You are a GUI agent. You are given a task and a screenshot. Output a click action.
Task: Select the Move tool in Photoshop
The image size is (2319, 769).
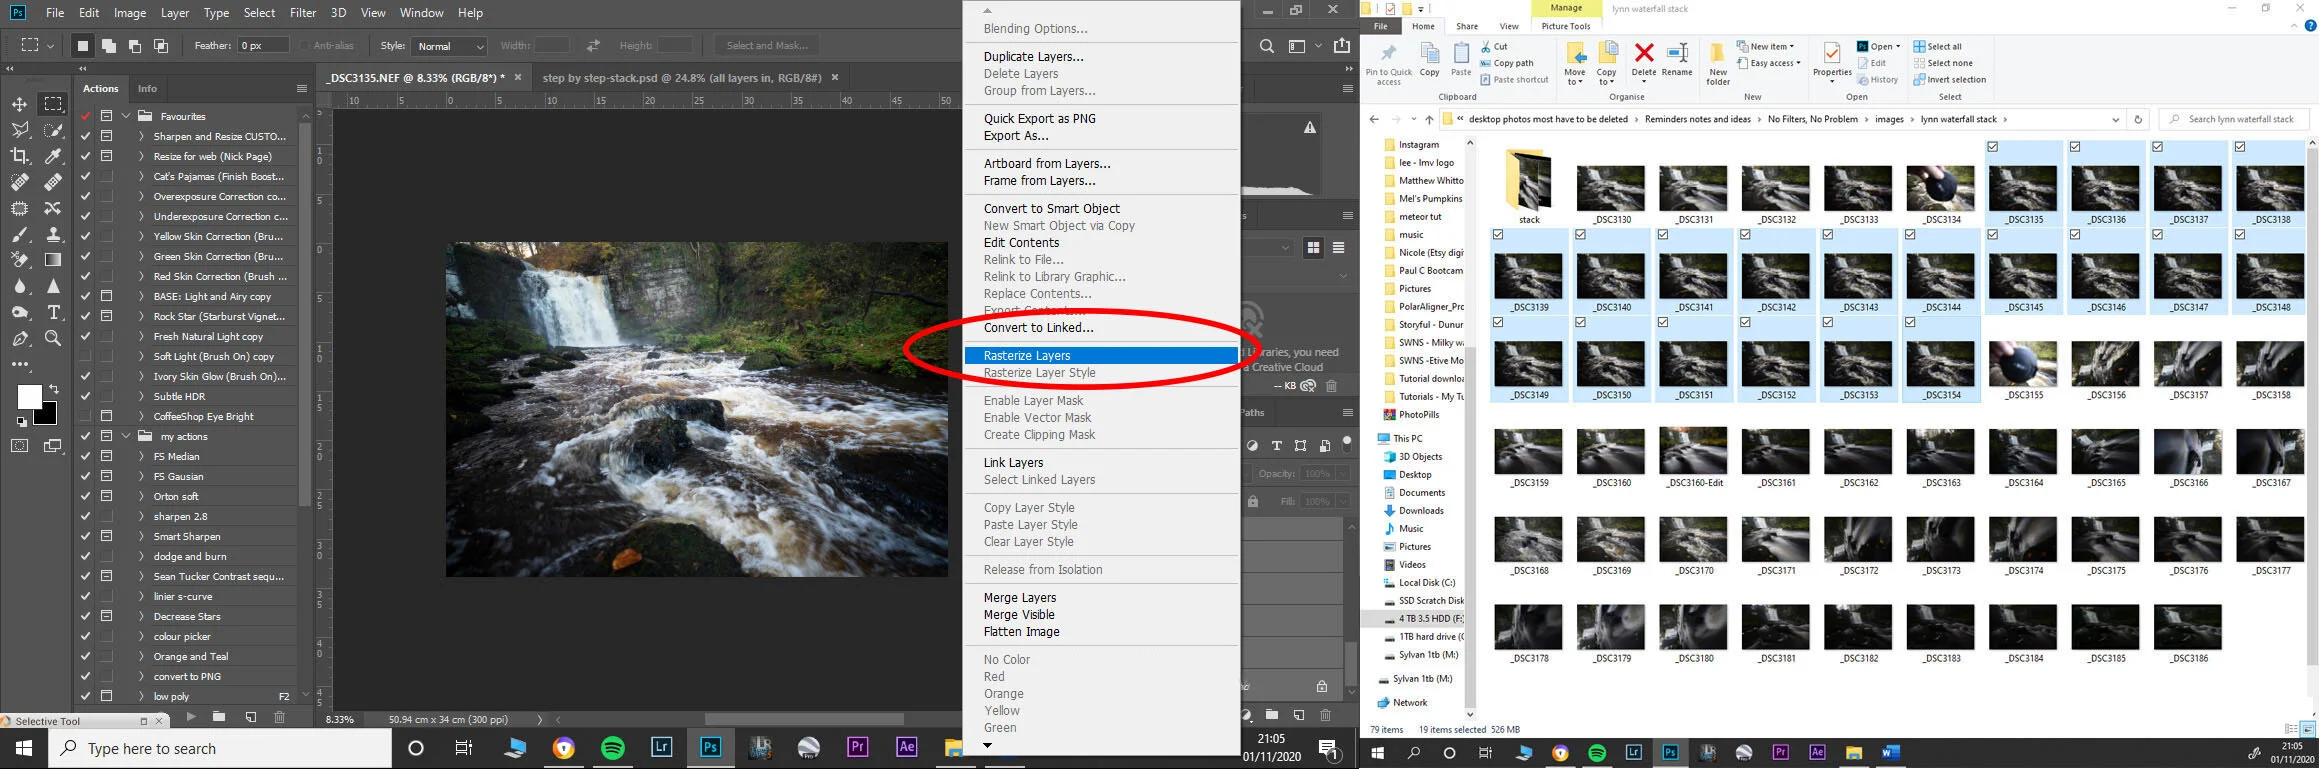(x=19, y=104)
